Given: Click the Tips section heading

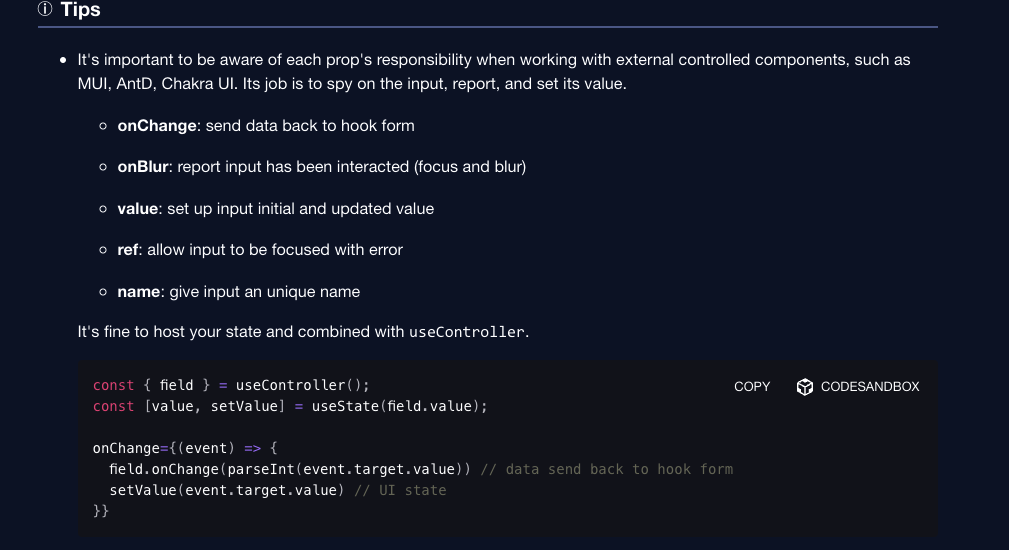Looking at the screenshot, I should pyautogui.click(x=80, y=9).
